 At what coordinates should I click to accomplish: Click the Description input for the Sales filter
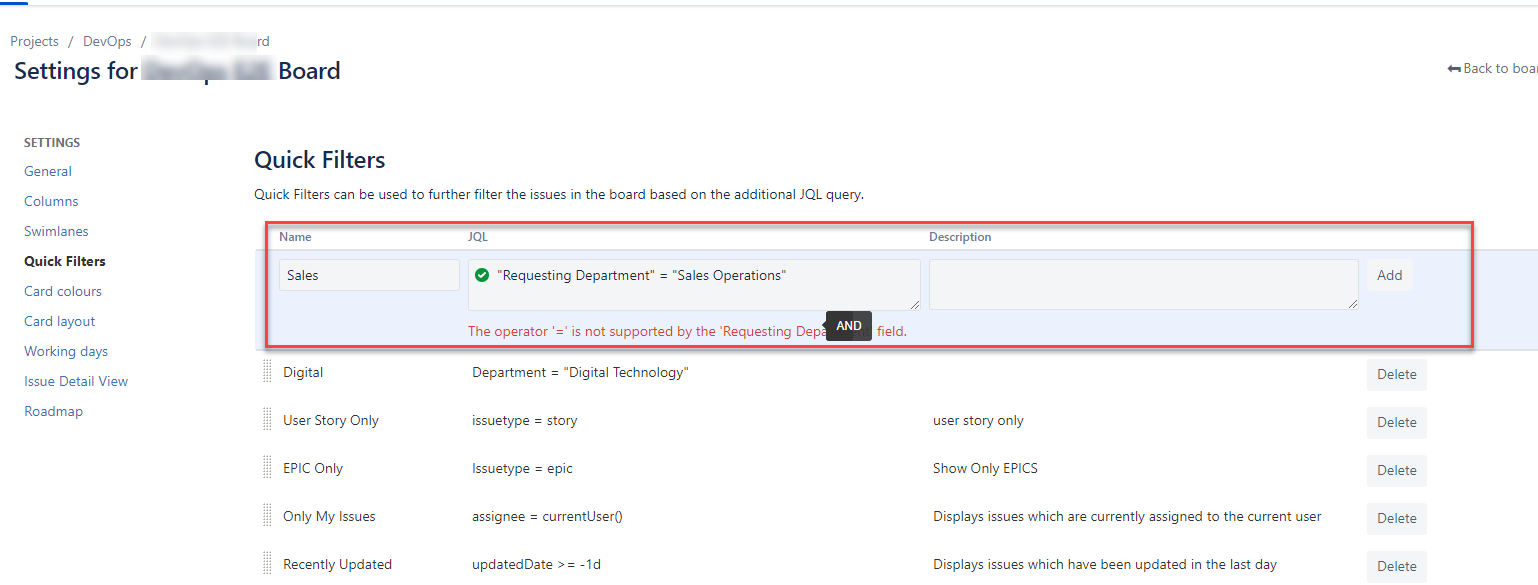coord(1143,284)
